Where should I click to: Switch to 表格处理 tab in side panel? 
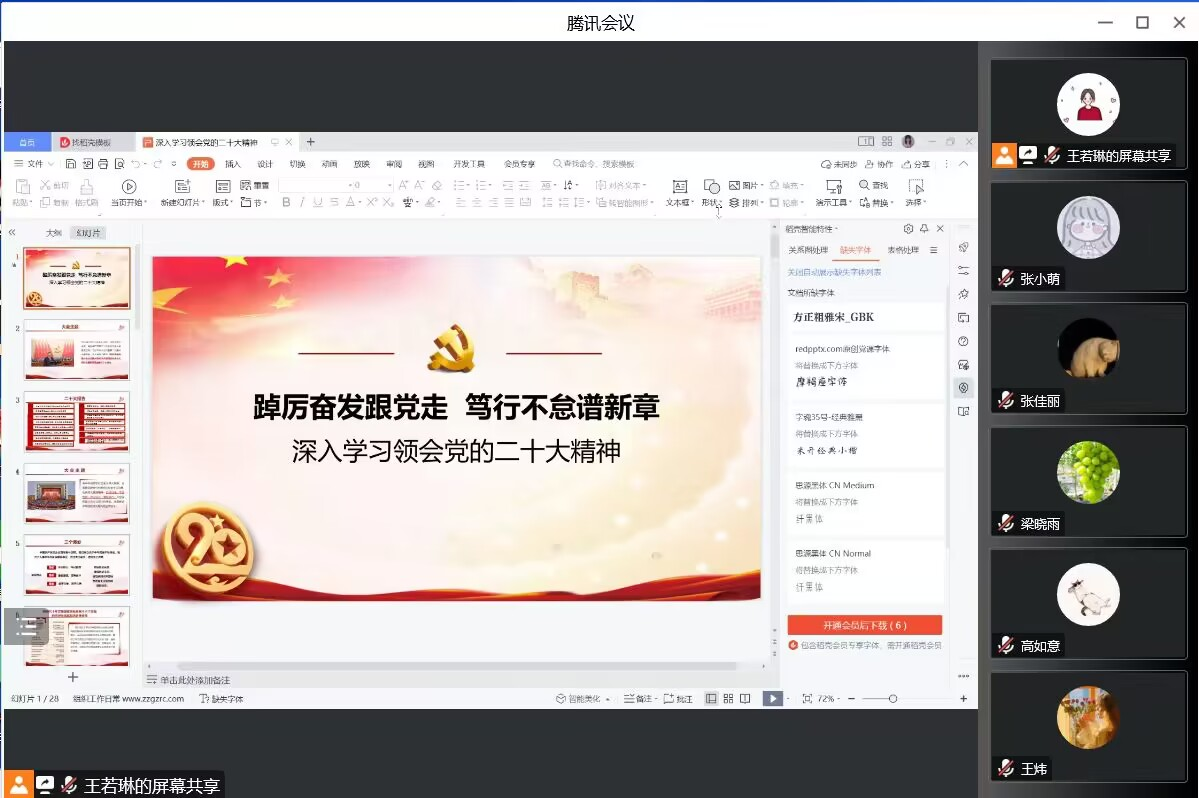[903, 251]
